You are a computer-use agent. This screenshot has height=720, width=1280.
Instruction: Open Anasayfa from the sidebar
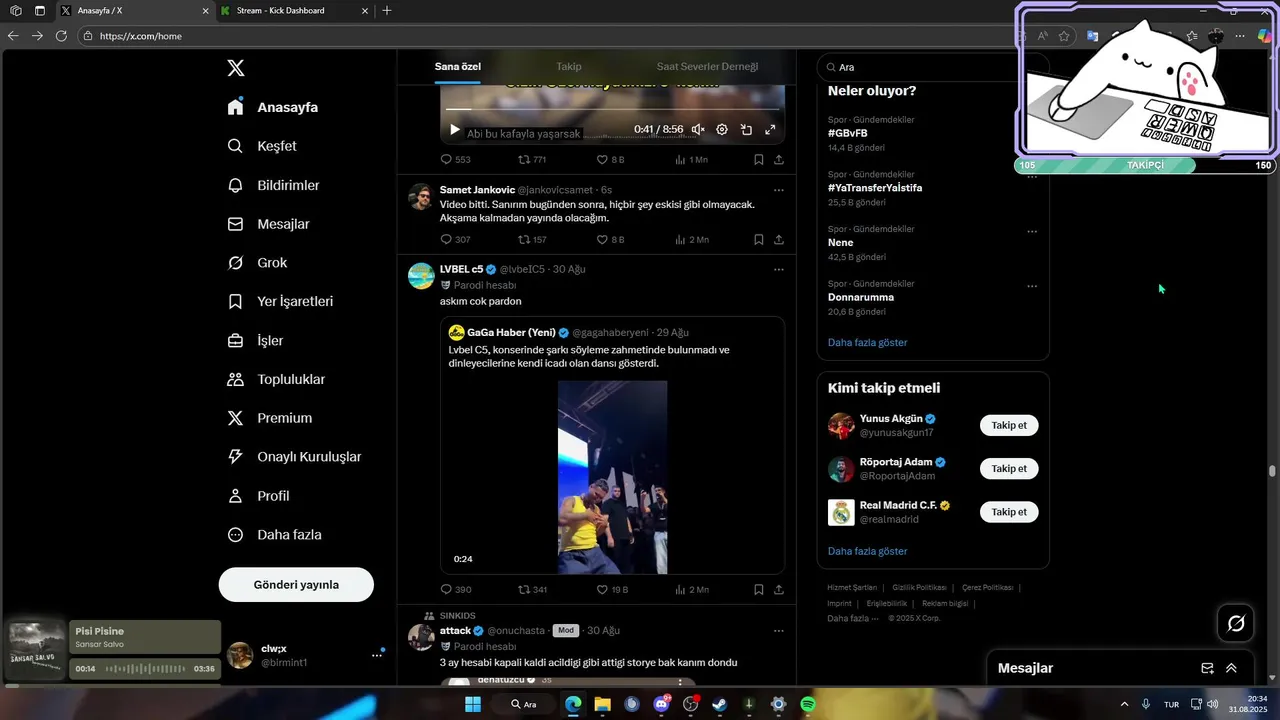point(273,107)
